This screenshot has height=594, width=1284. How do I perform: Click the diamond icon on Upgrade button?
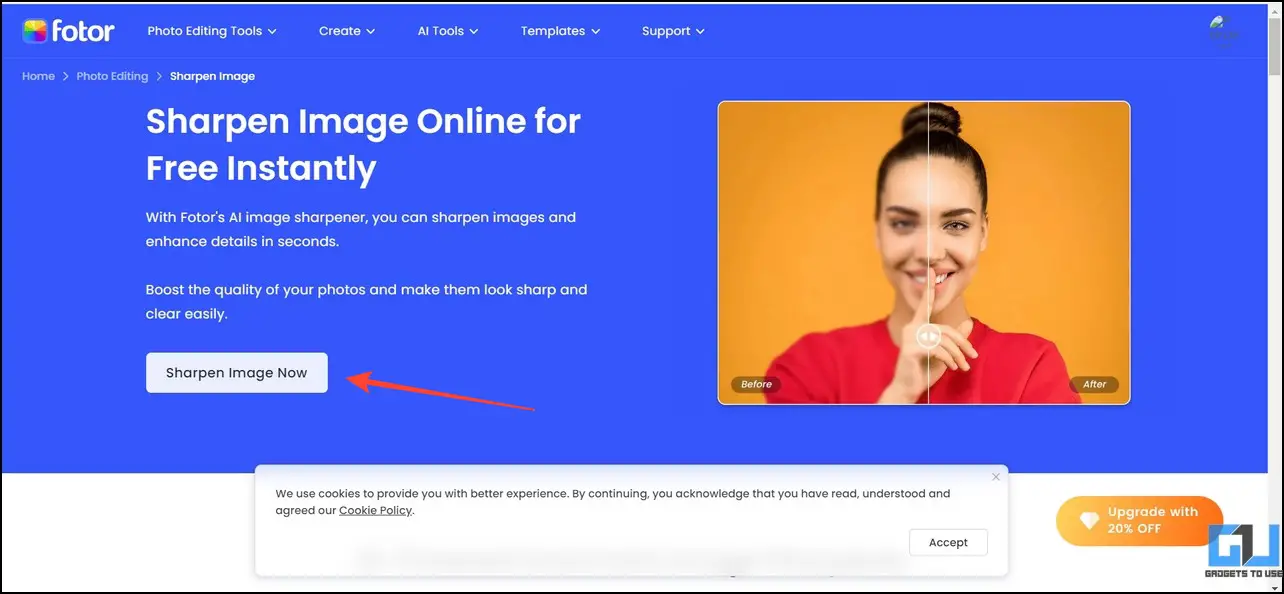1088,521
